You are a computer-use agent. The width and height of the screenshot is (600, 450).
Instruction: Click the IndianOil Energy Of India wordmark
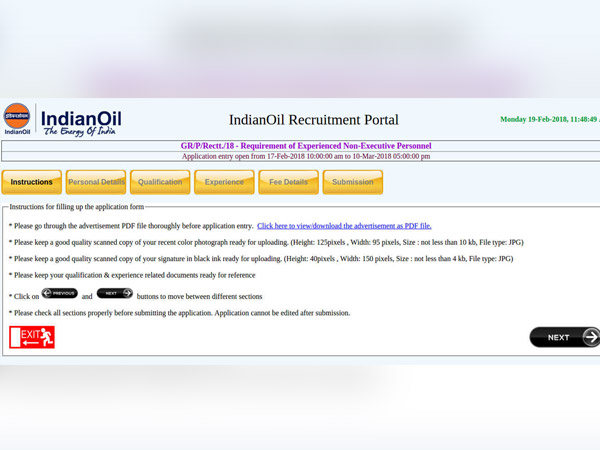coord(81,123)
